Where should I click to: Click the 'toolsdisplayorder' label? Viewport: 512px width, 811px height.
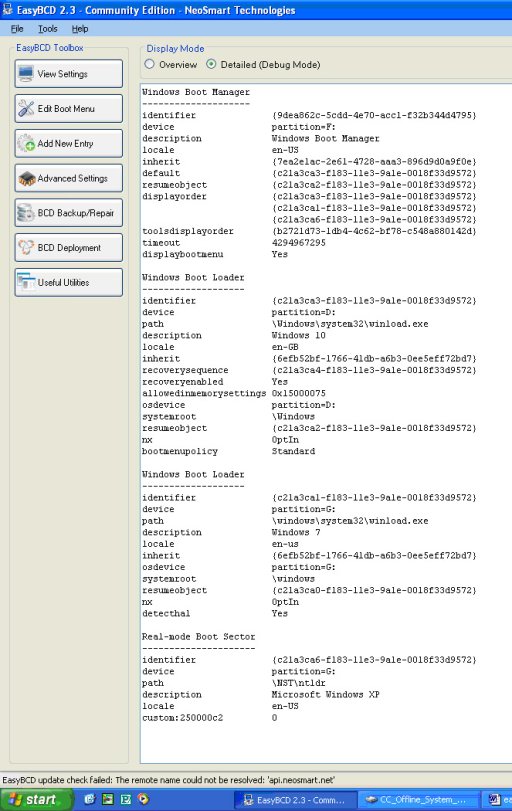tap(188, 231)
